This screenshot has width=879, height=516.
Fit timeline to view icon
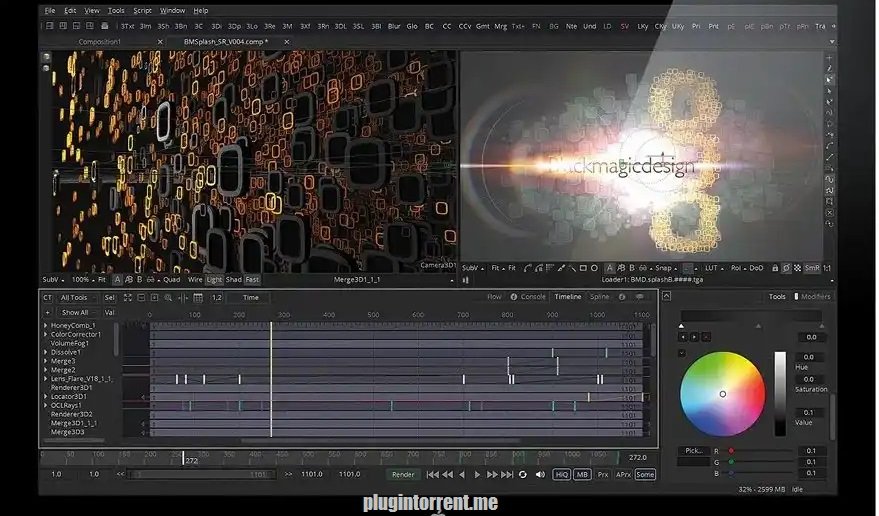pos(128,298)
